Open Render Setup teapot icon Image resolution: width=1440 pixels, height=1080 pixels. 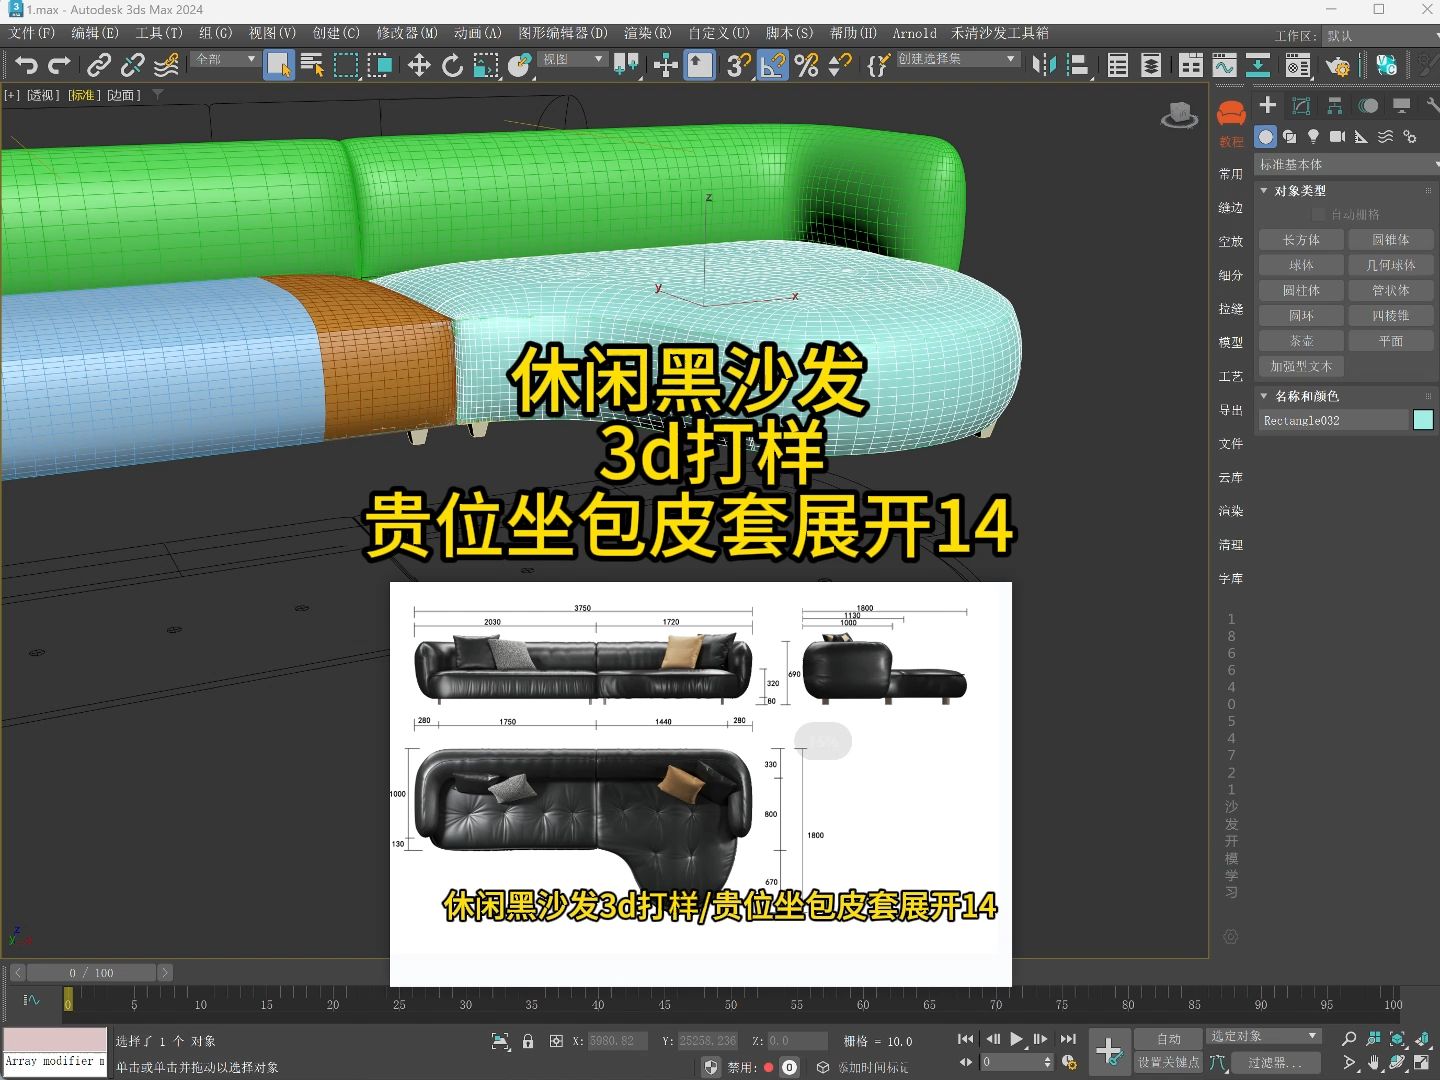click(1337, 66)
